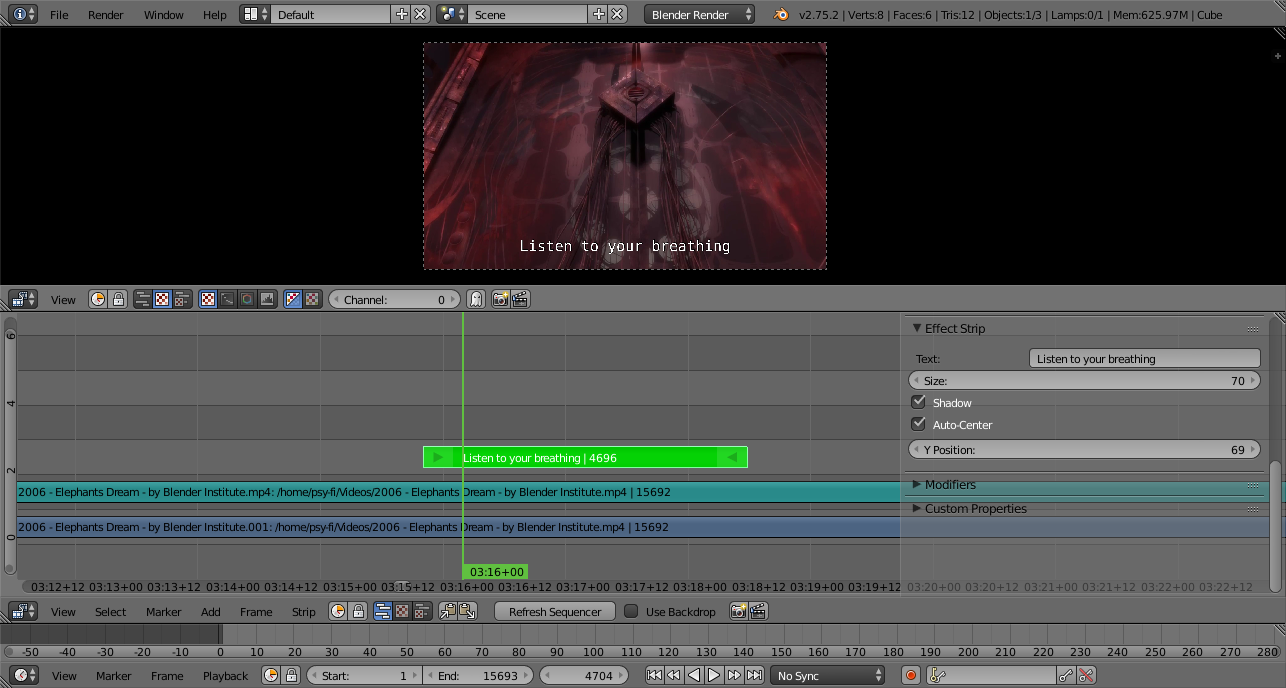1286x688 pixels.
Task: Open the sequencer editor type selector
Action: point(23,611)
